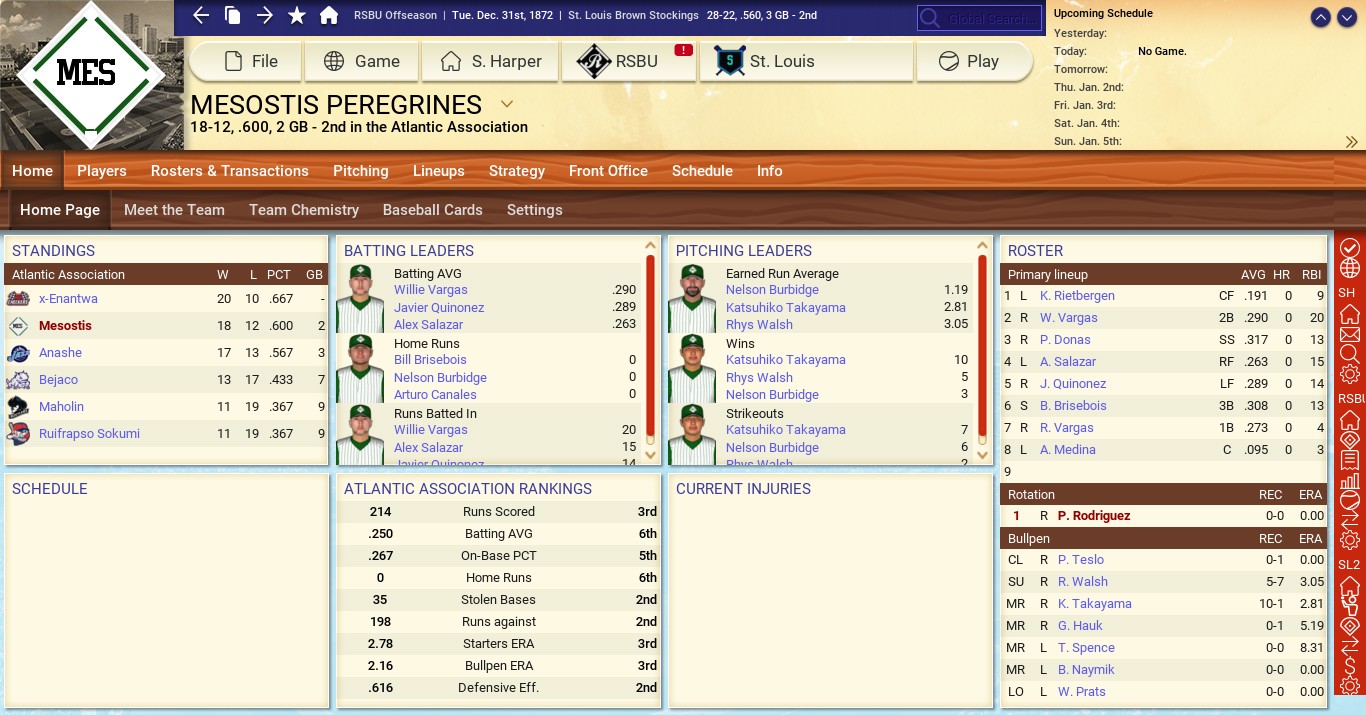Click the bookmarks star icon
Viewport: 1366px width, 715px height.
tap(297, 15)
